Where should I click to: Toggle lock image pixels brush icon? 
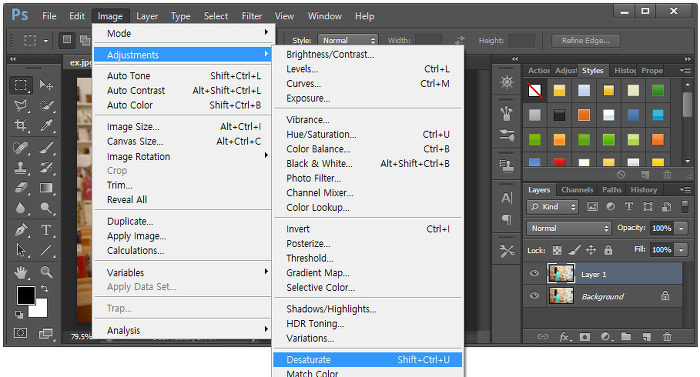click(x=574, y=250)
